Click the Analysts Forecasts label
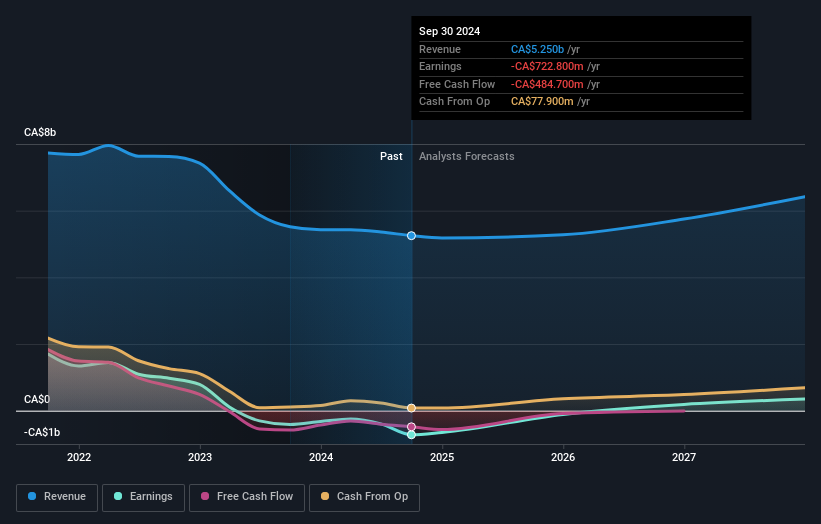The width and height of the screenshot is (821, 524). click(x=467, y=156)
